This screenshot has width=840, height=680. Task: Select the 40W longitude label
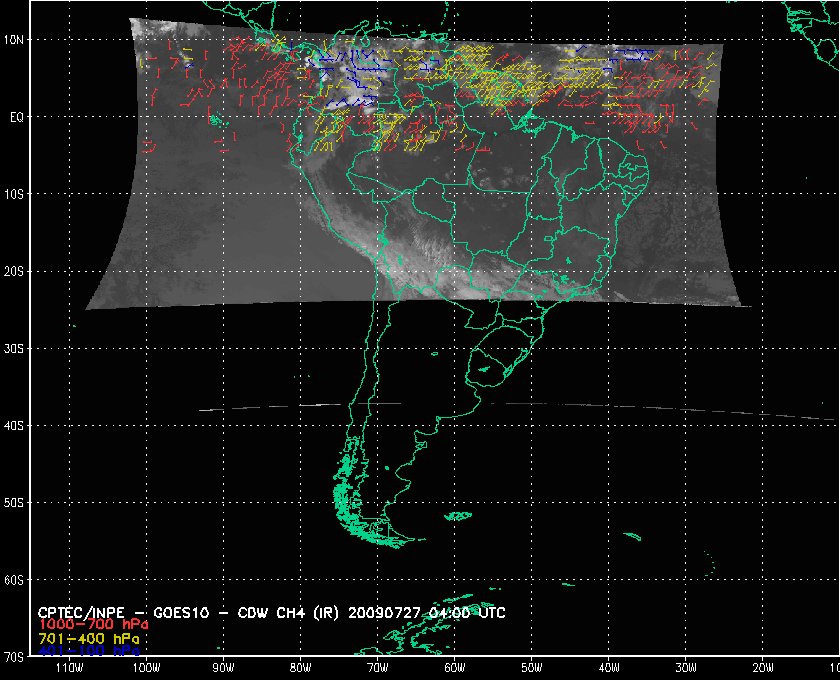pyautogui.click(x=609, y=668)
